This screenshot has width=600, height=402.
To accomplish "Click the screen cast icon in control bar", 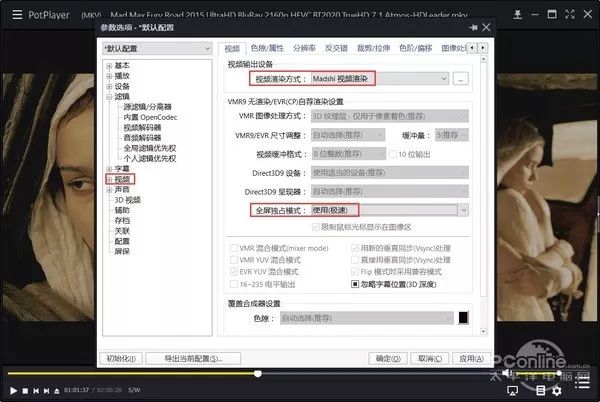I will (512, 391).
